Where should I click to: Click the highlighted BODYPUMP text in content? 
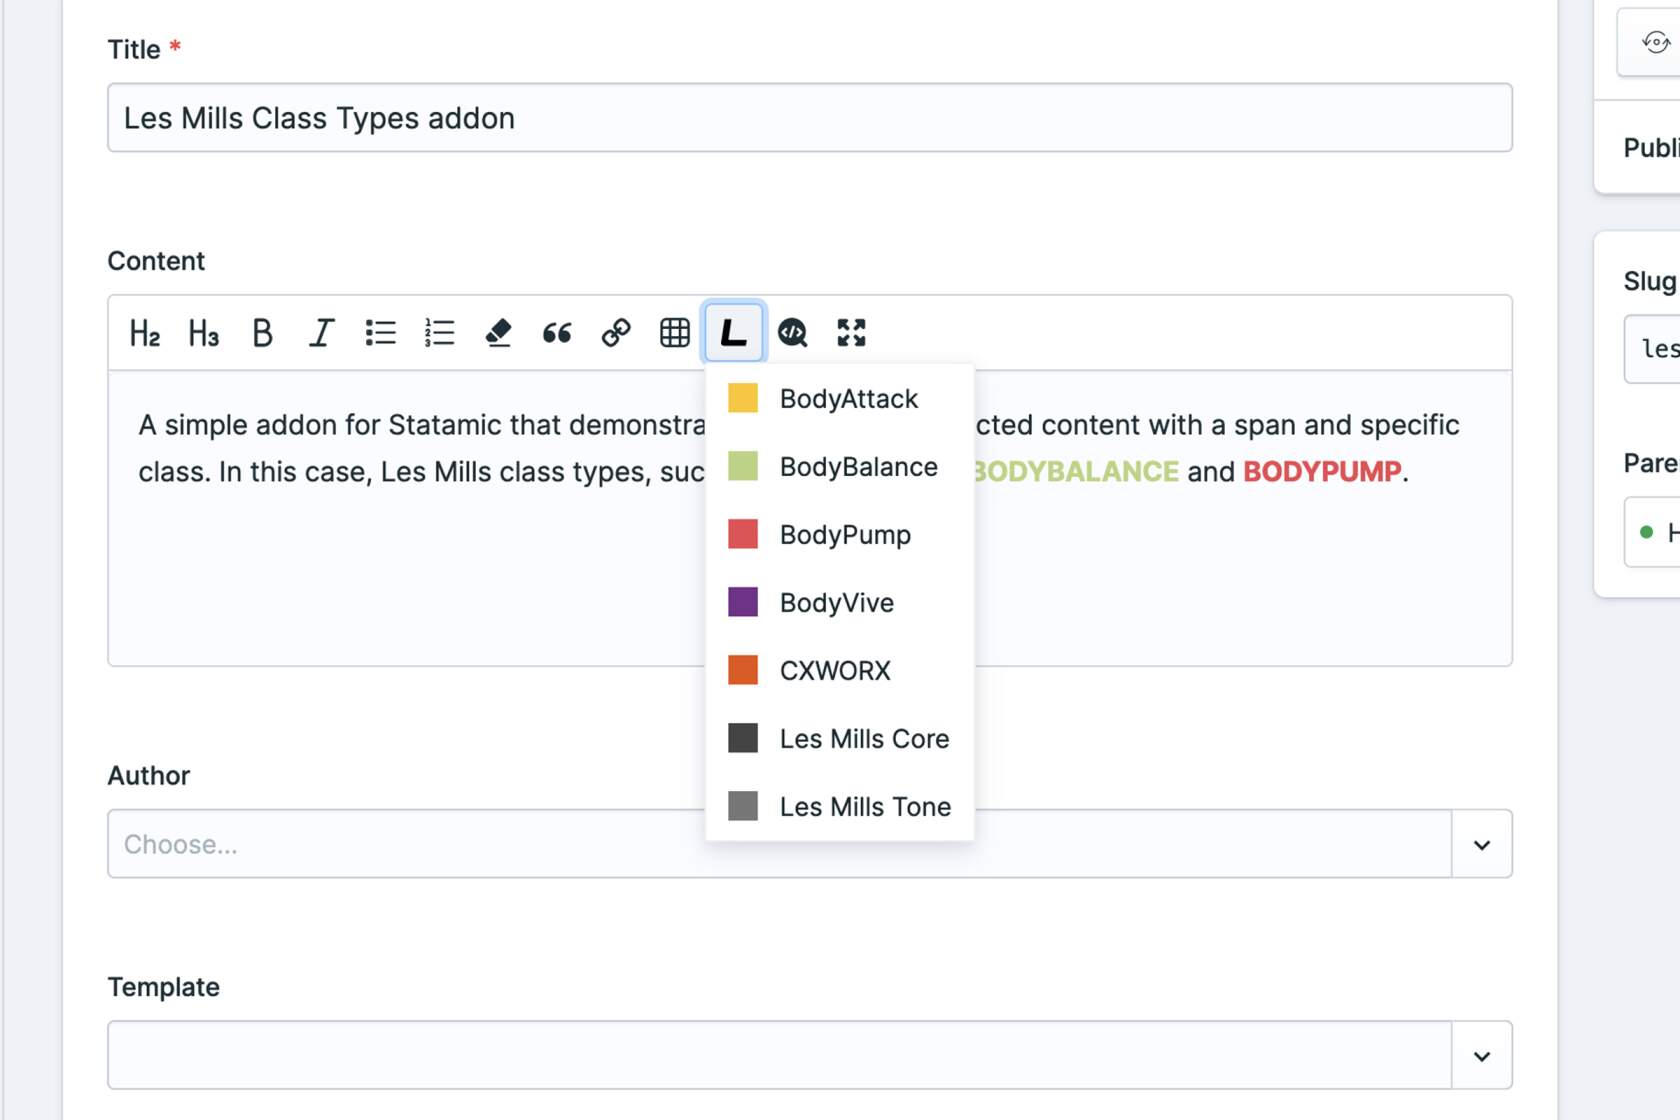coord(1322,472)
